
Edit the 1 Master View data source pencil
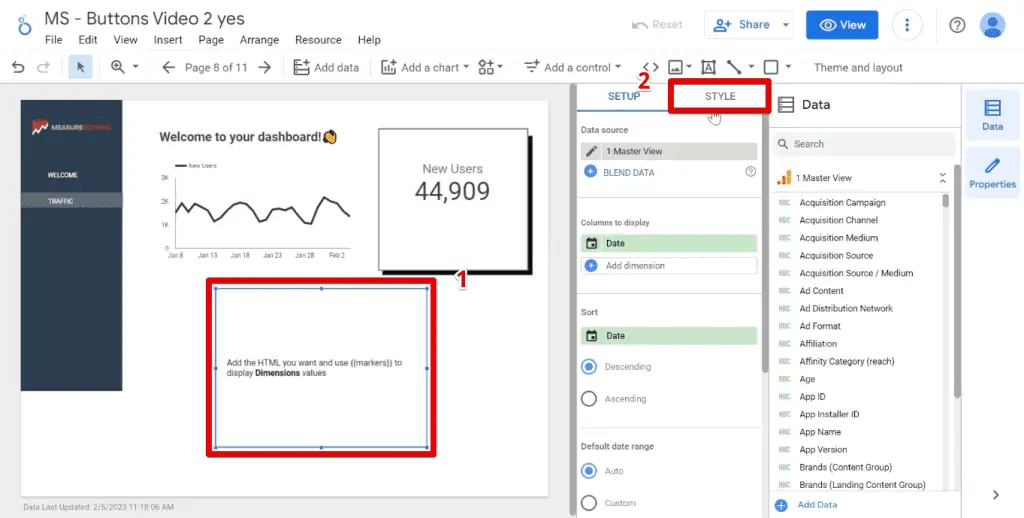click(592, 151)
